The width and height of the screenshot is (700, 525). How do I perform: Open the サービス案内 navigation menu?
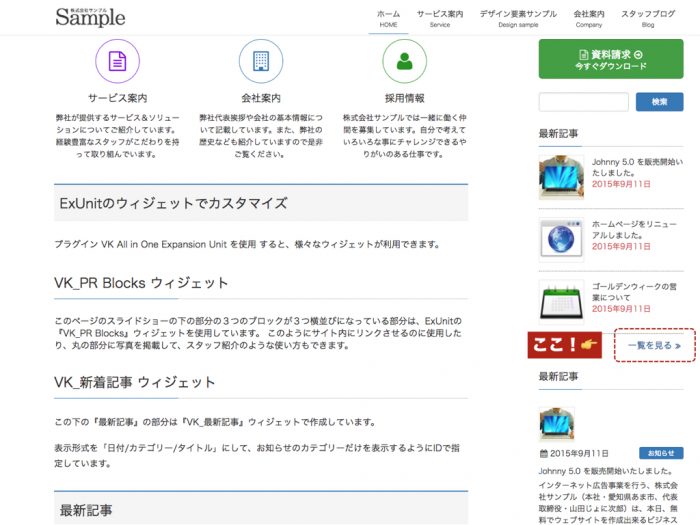[440, 18]
